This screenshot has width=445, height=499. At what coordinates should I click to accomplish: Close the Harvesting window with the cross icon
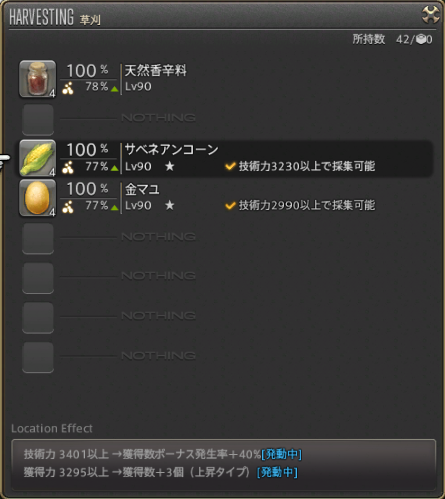coord(431,15)
